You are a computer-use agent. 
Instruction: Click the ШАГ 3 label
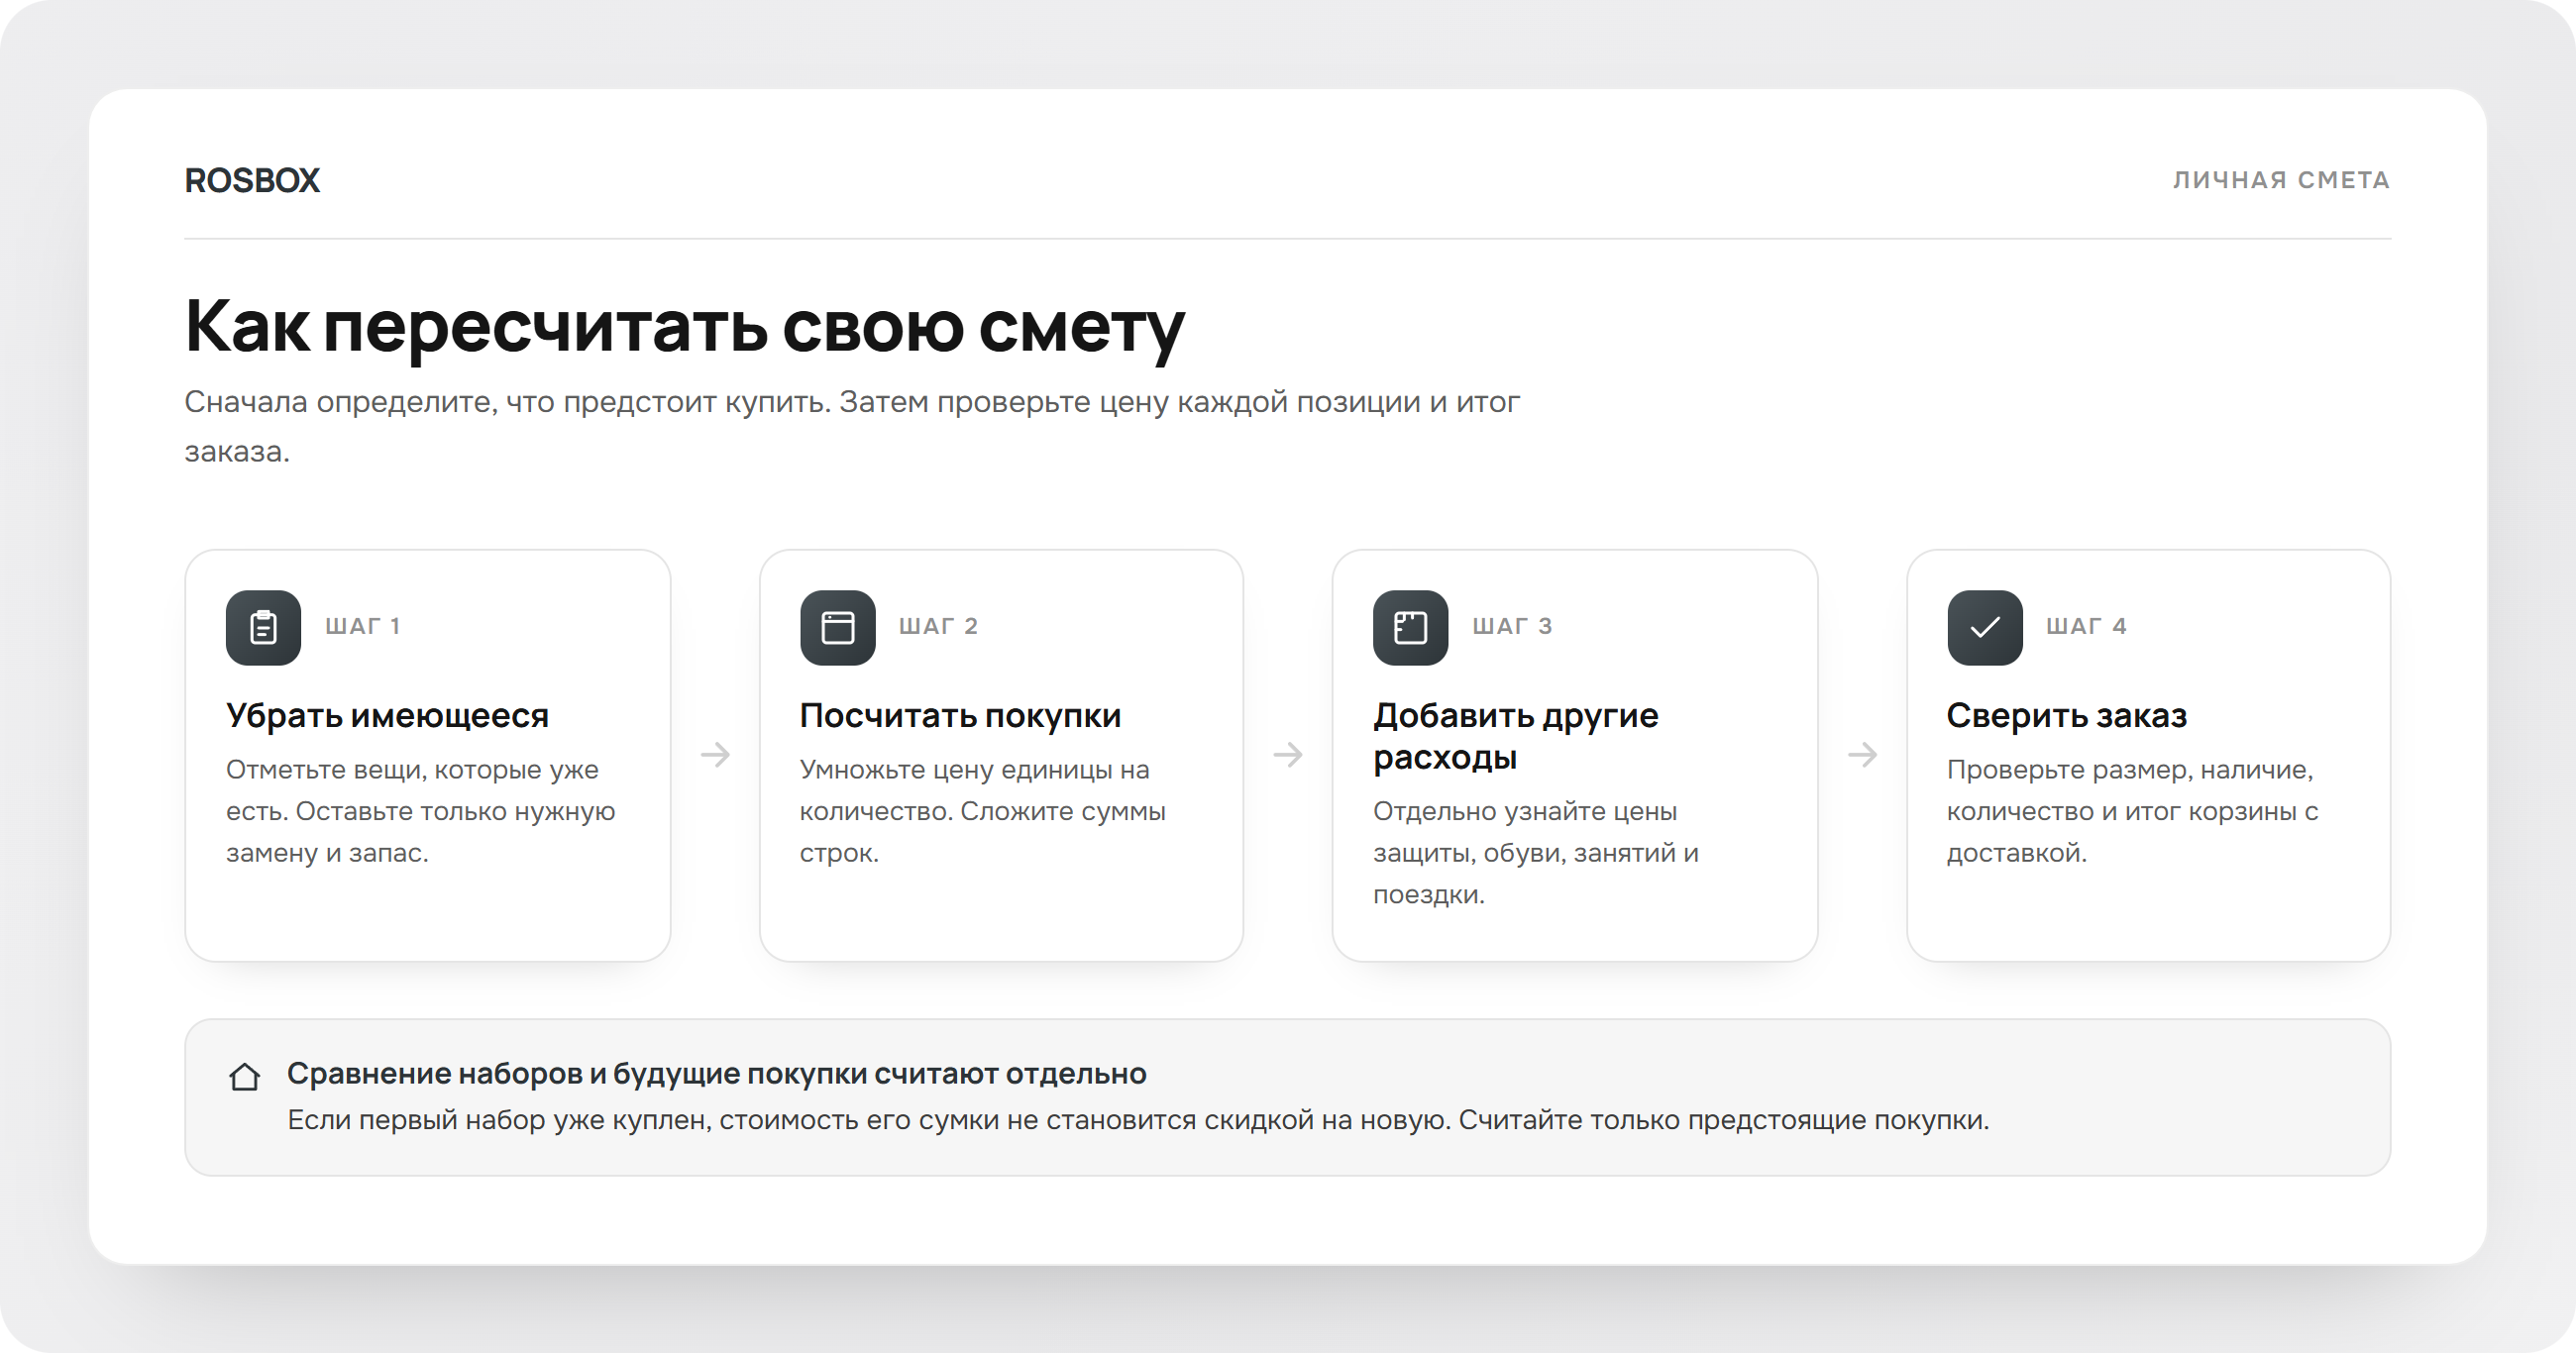pyautogui.click(x=1511, y=626)
